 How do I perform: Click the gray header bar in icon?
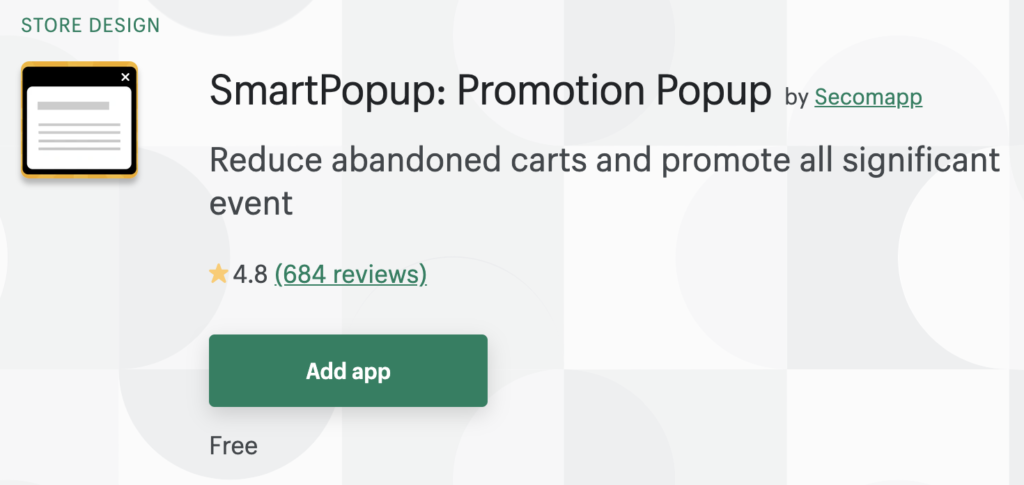(73, 105)
